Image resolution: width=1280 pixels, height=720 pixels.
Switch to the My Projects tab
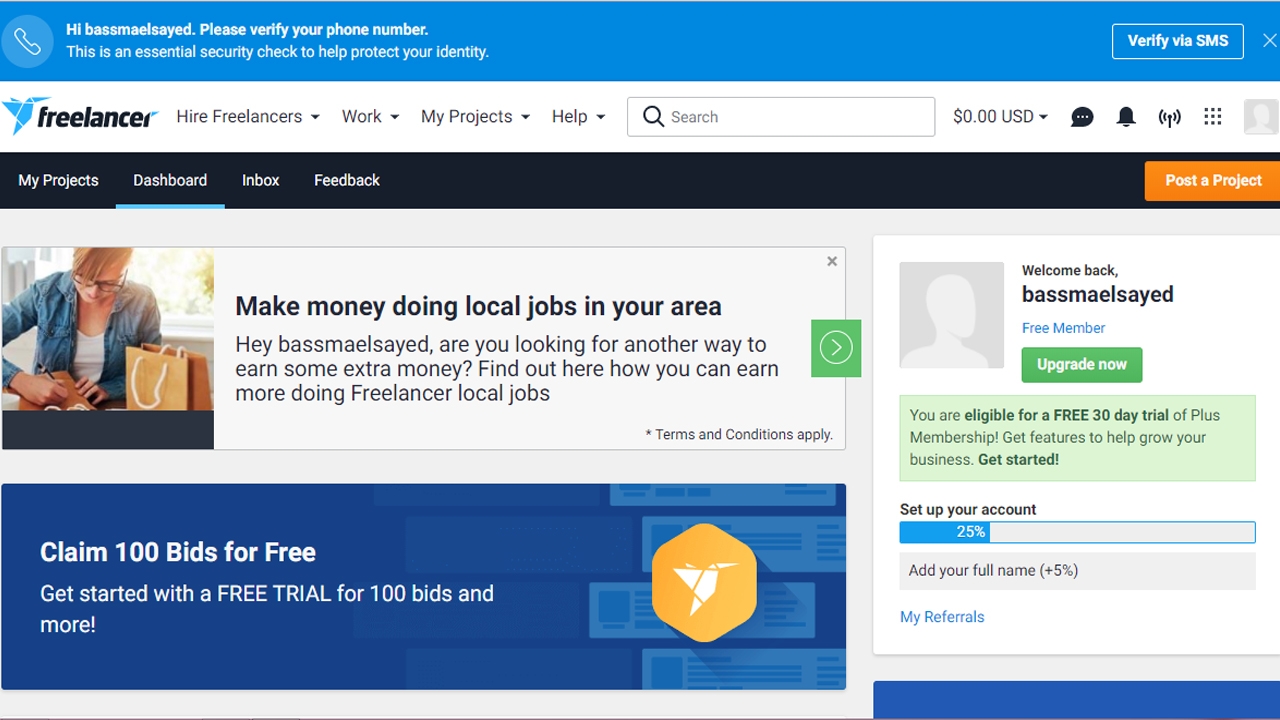click(58, 181)
